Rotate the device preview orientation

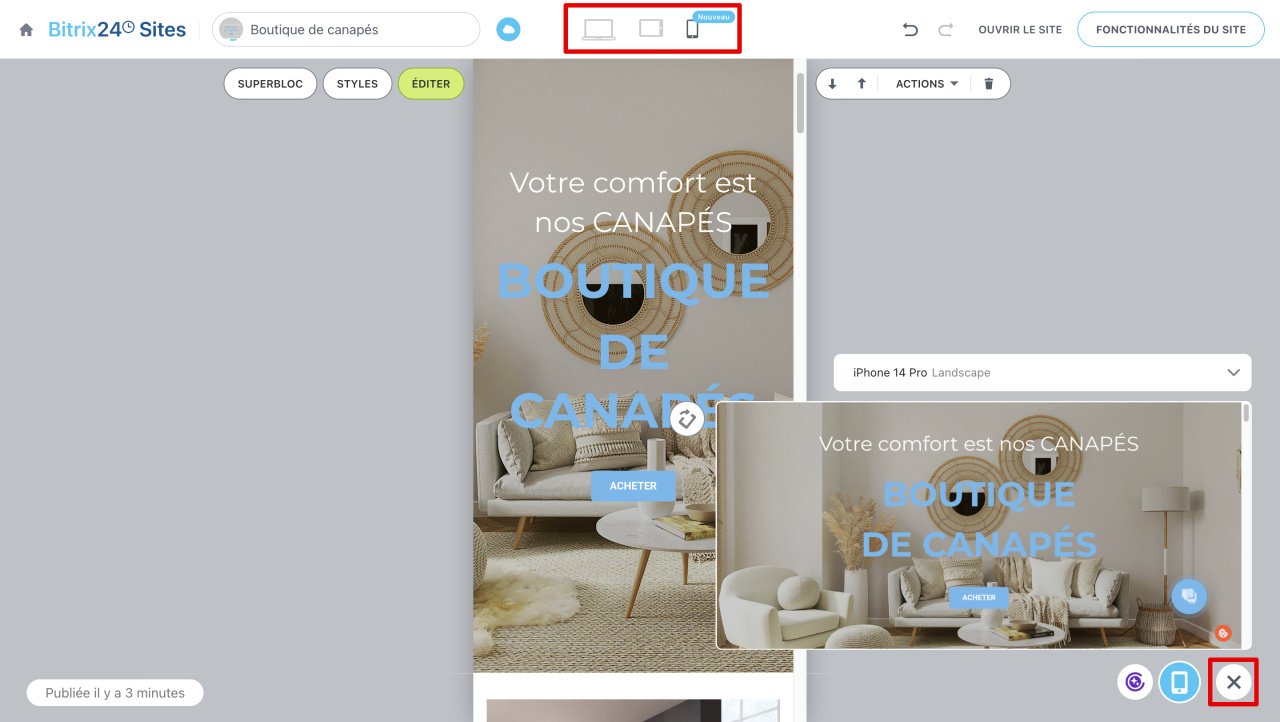[x=686, y=419]
